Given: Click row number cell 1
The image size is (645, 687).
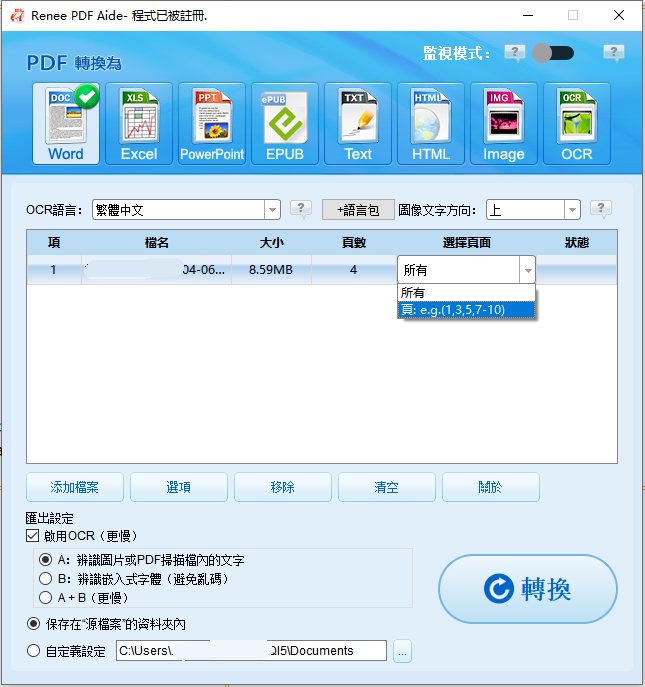Looking at the screenshot, I should pyautogui.click(x=54, y=269).
